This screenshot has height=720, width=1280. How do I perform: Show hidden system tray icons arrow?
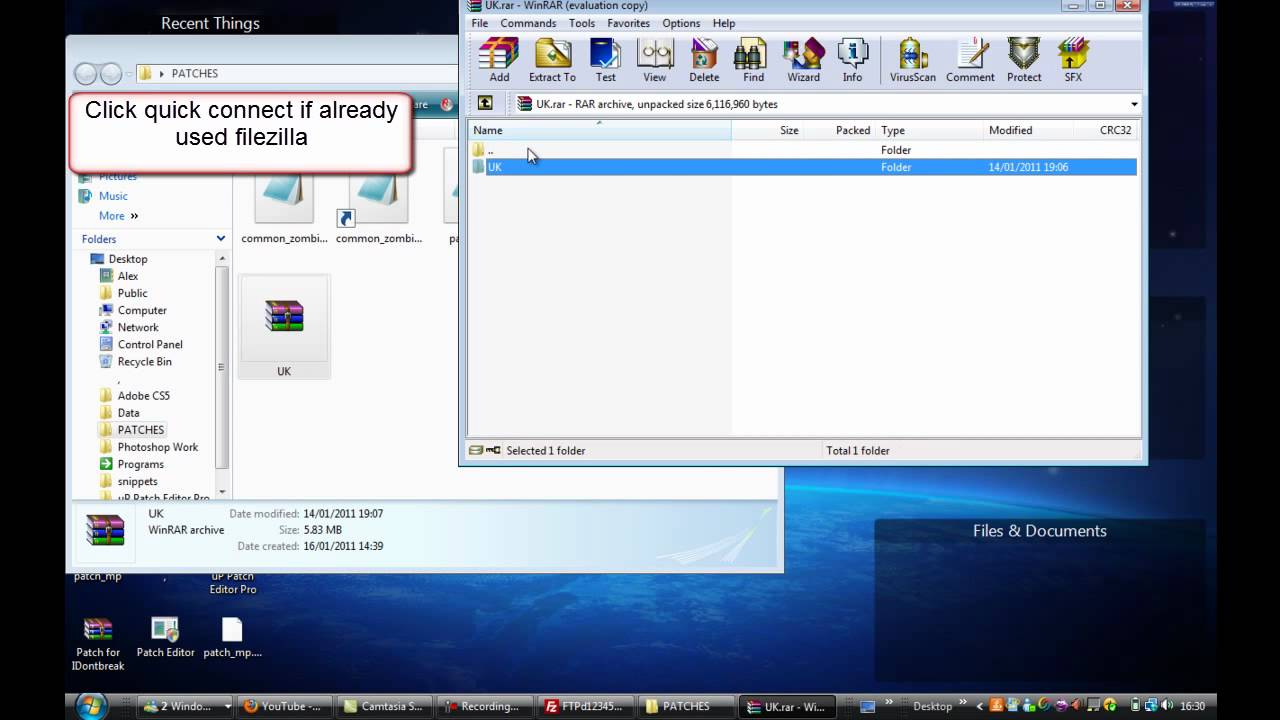point(980,706)
